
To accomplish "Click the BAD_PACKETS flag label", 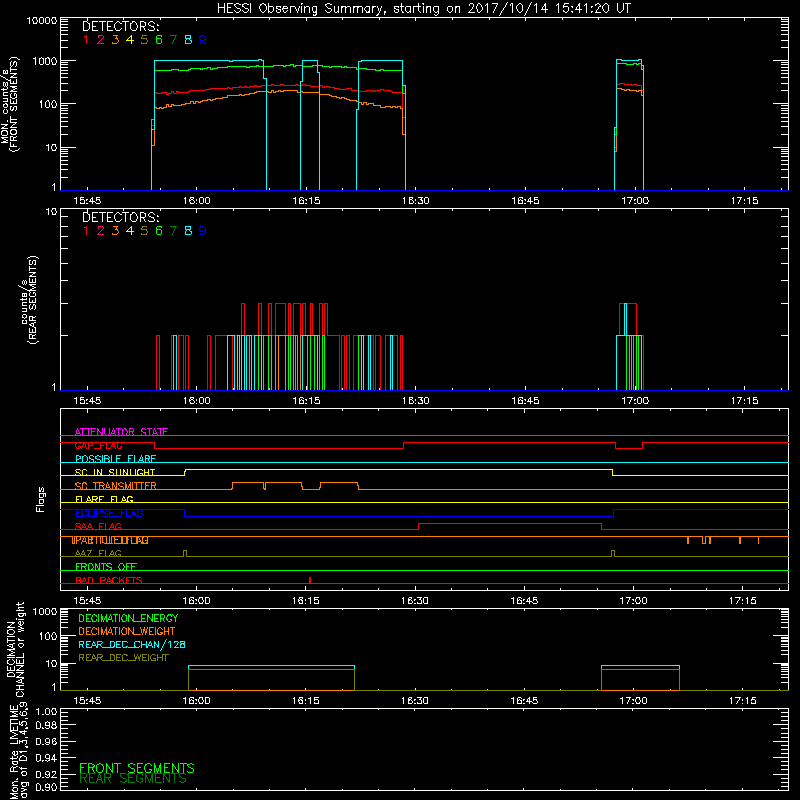I will (109, 580).
